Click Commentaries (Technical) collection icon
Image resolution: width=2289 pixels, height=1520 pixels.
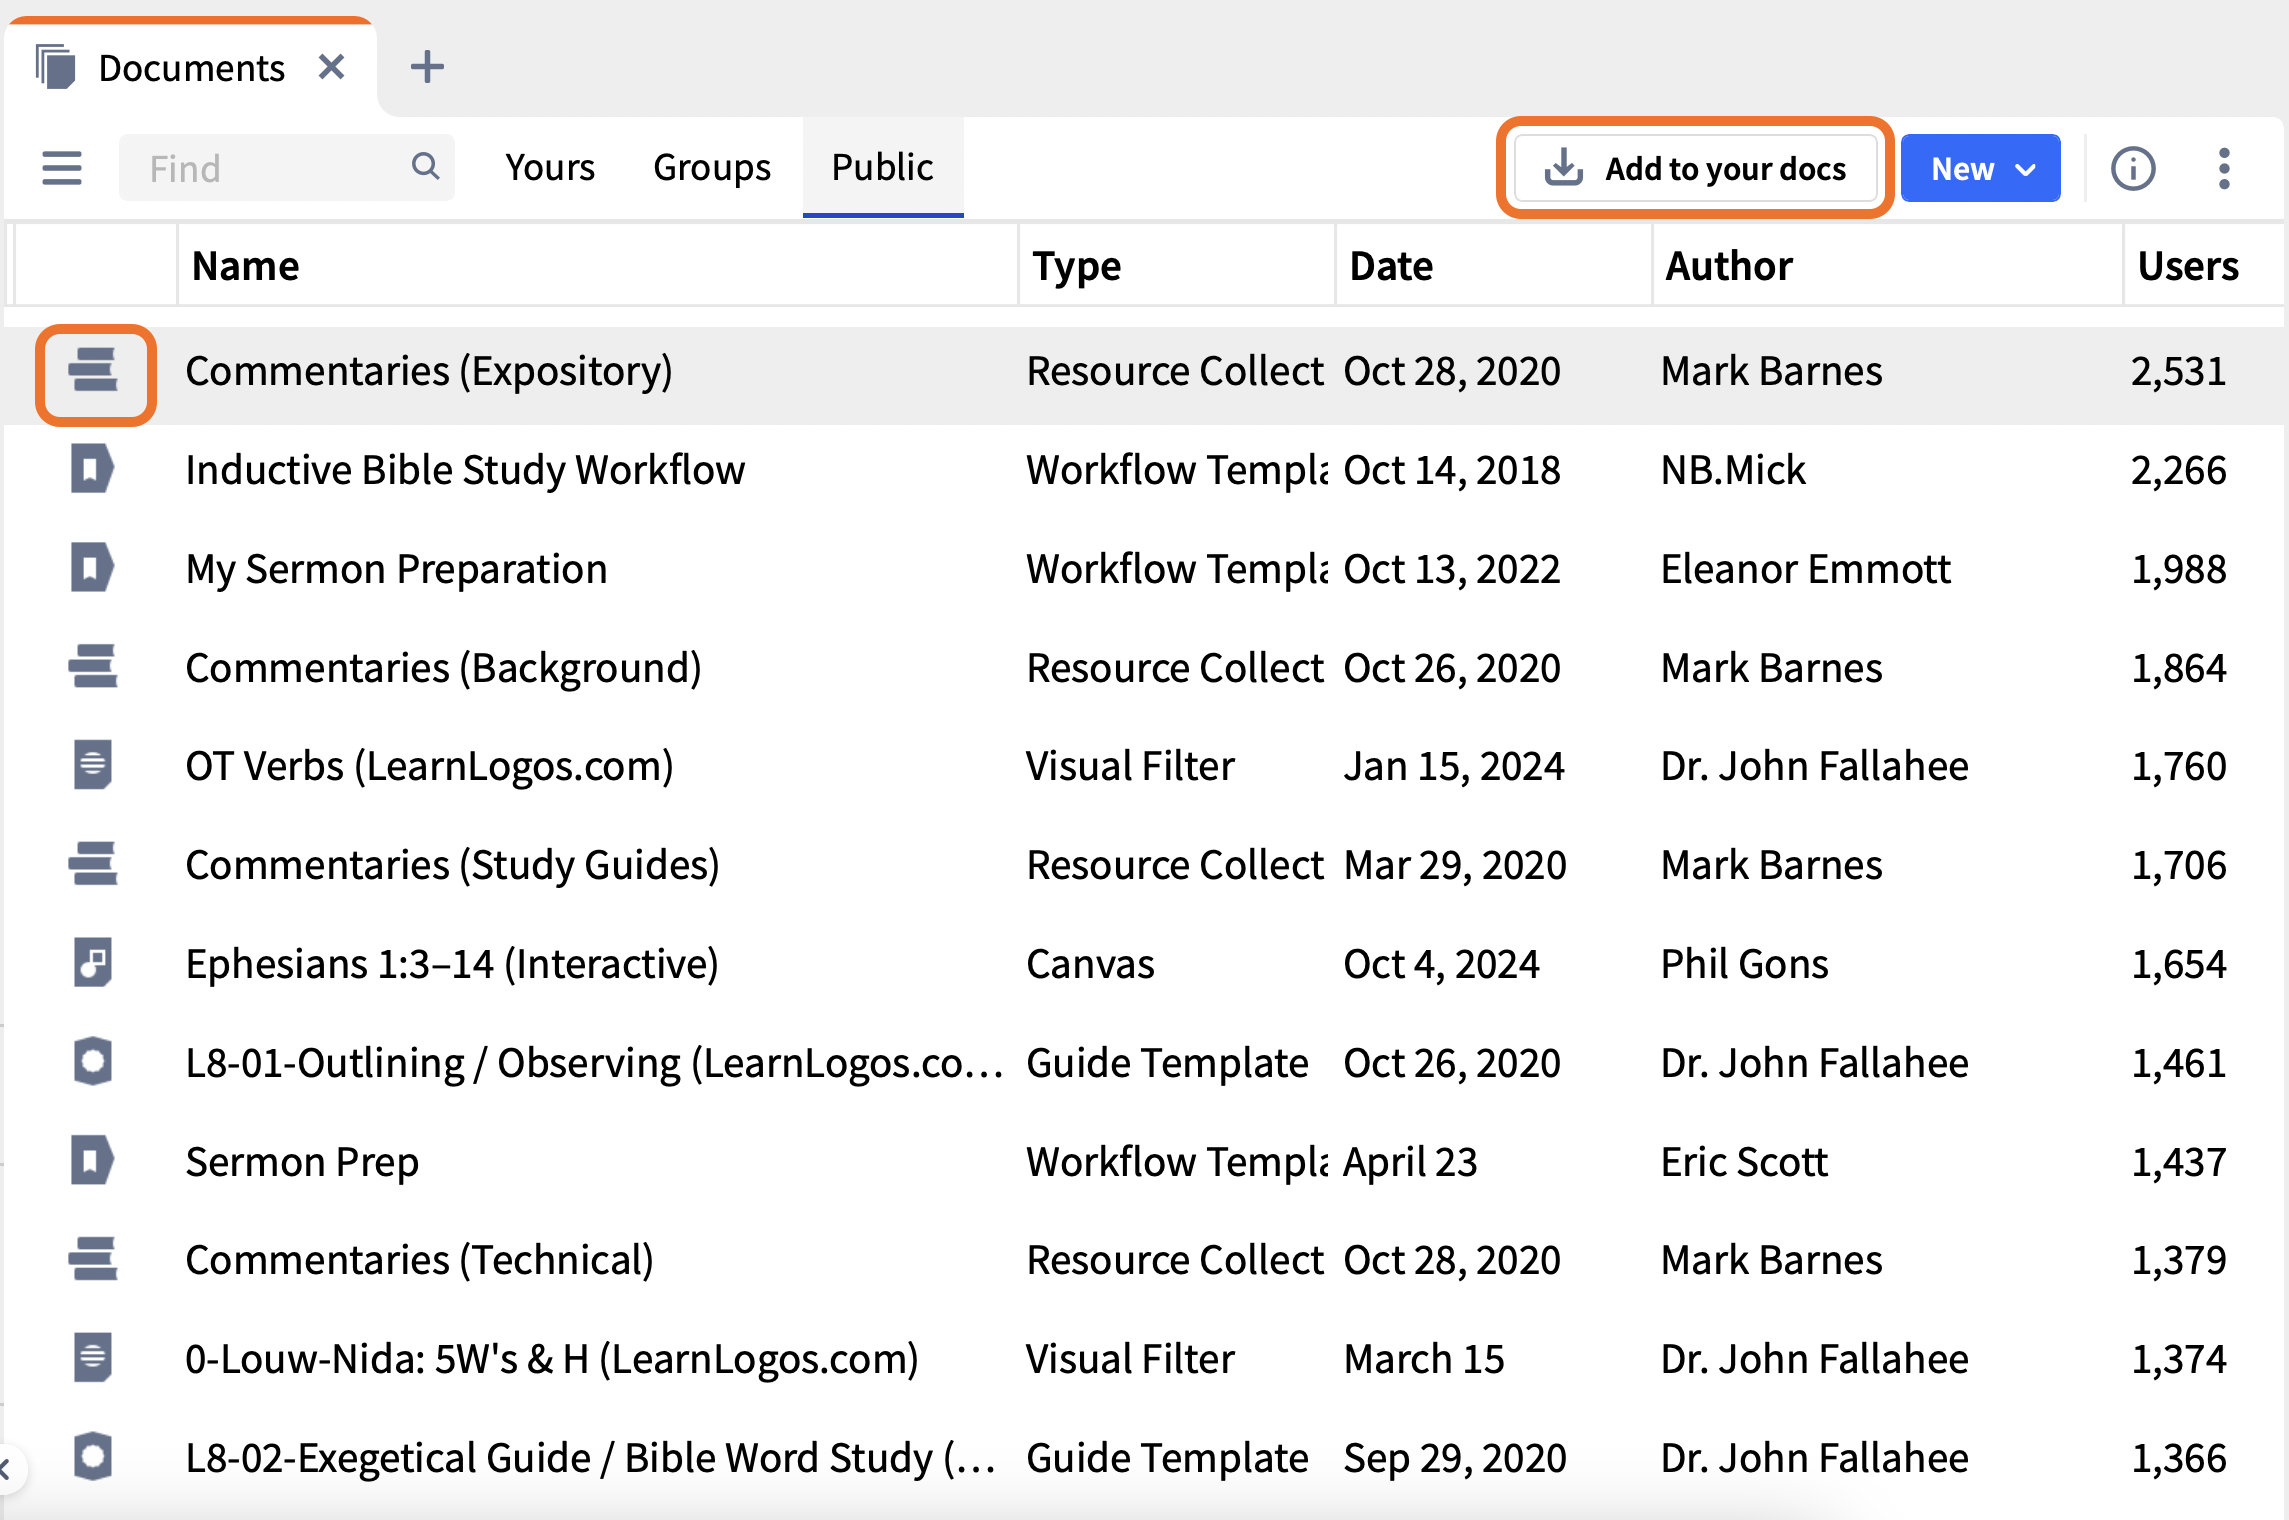[93, 1259]
